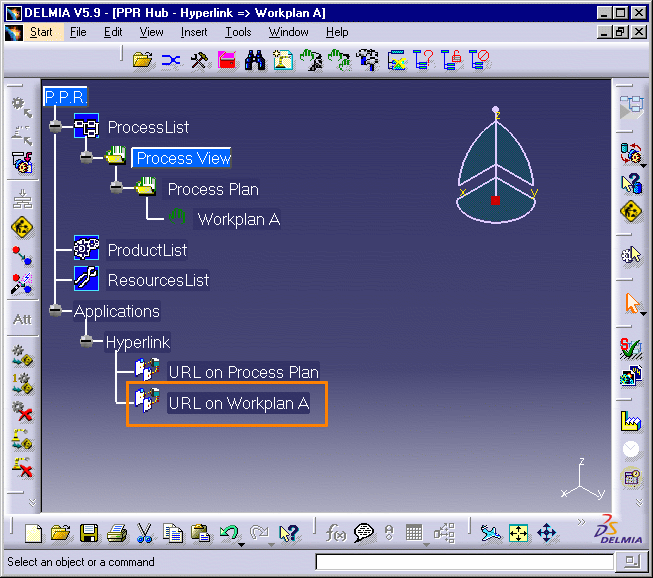Image resolution: width=653 pixels, height=578 pixels.
Task: Collapse the ProcessList tree node
Action: [x=55, y=127]
